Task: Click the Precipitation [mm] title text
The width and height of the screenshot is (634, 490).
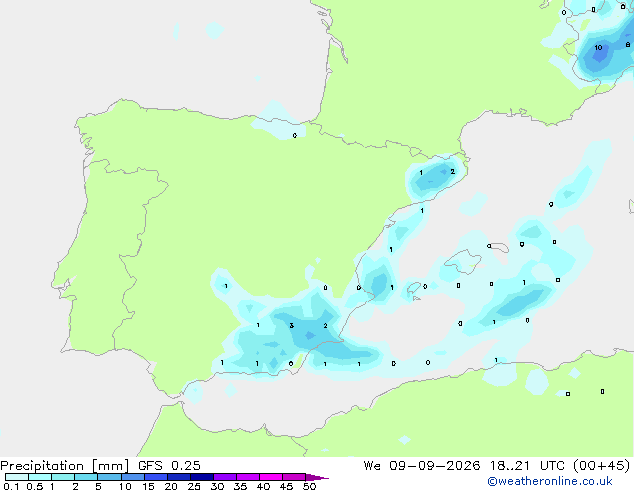Action: click(65, 466)
